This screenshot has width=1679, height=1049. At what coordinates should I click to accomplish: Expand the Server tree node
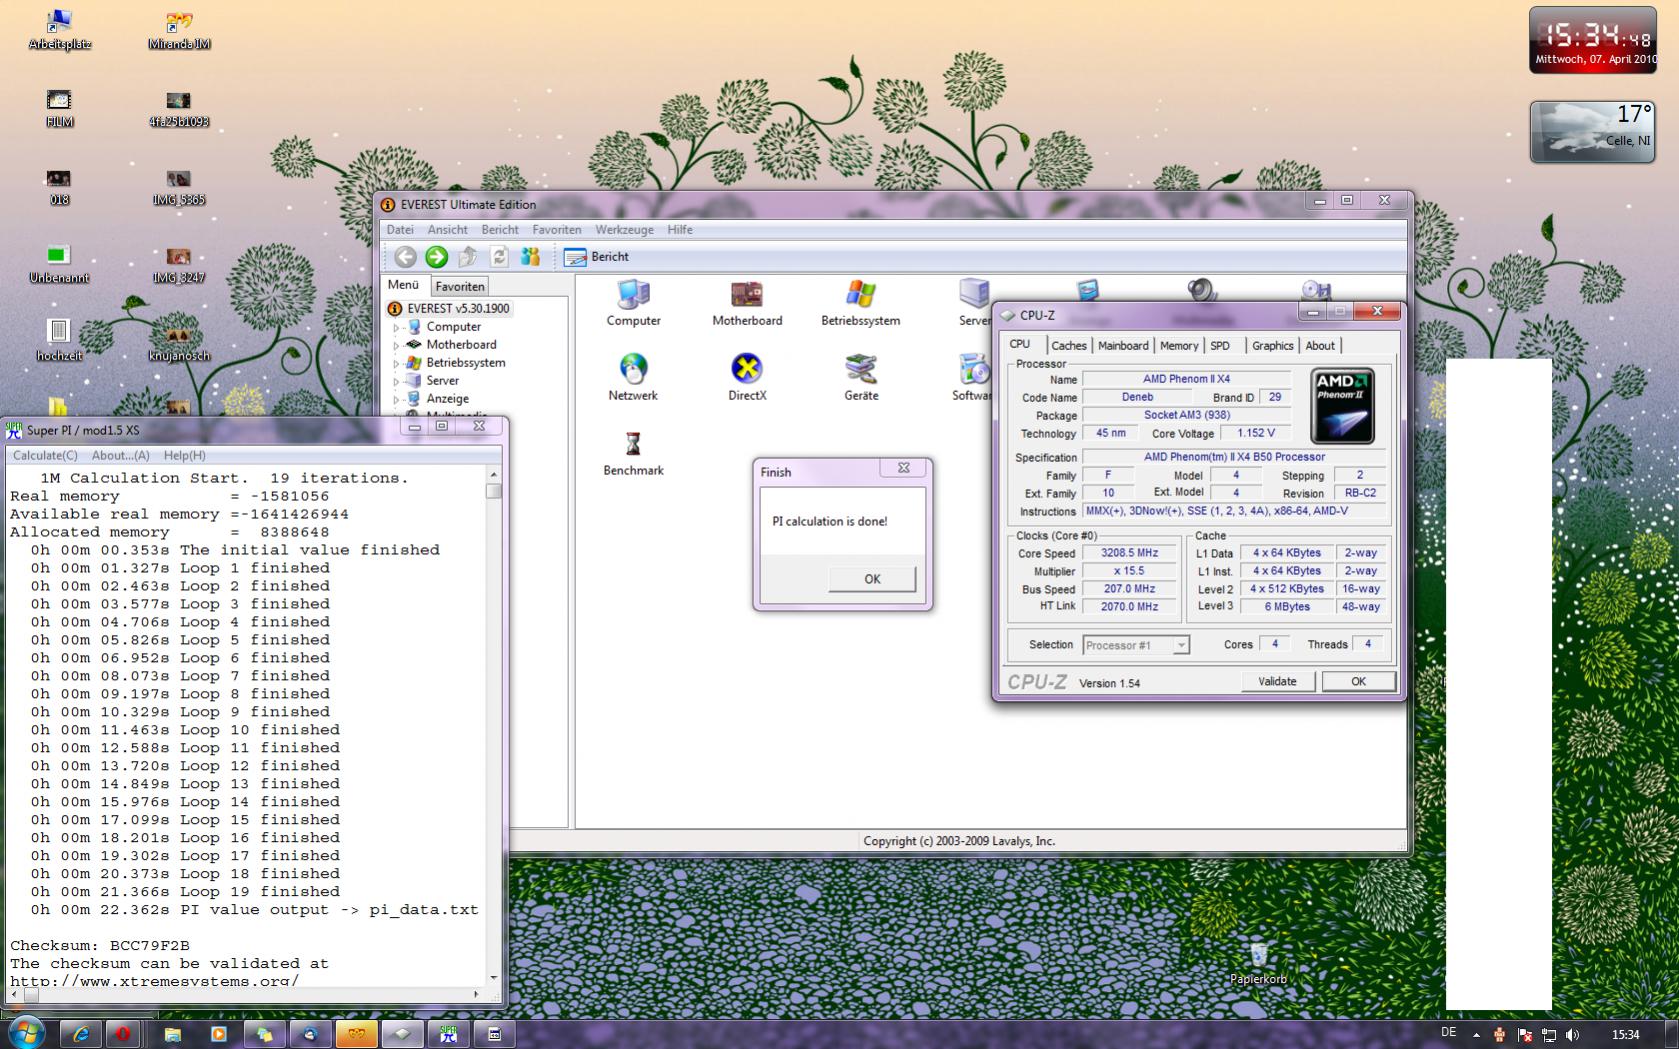tap(396, 381)
